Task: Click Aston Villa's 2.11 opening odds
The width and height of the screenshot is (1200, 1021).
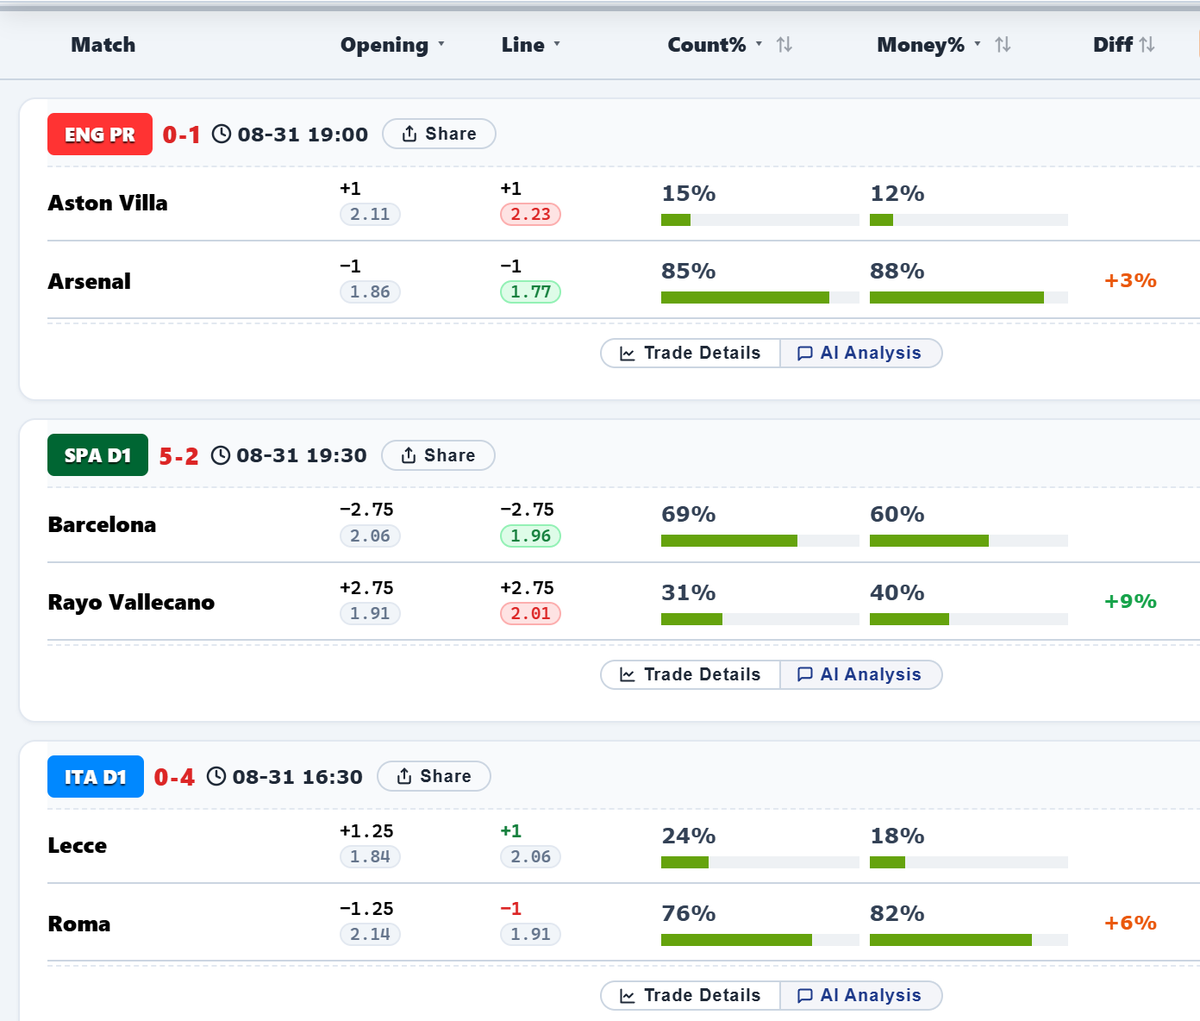Action: click(370, 214)
